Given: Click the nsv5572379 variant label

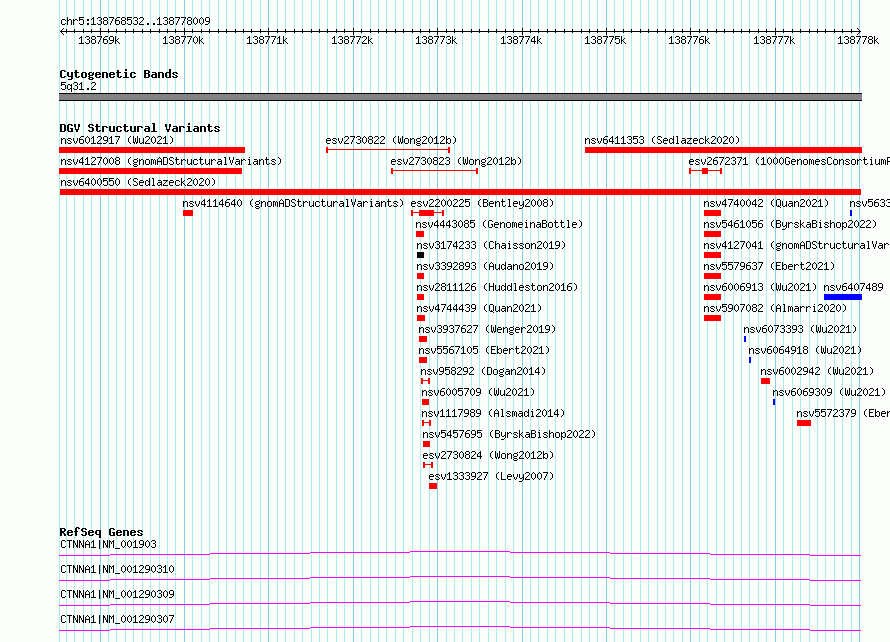Looking at the screenshot, I should [843, 413].
